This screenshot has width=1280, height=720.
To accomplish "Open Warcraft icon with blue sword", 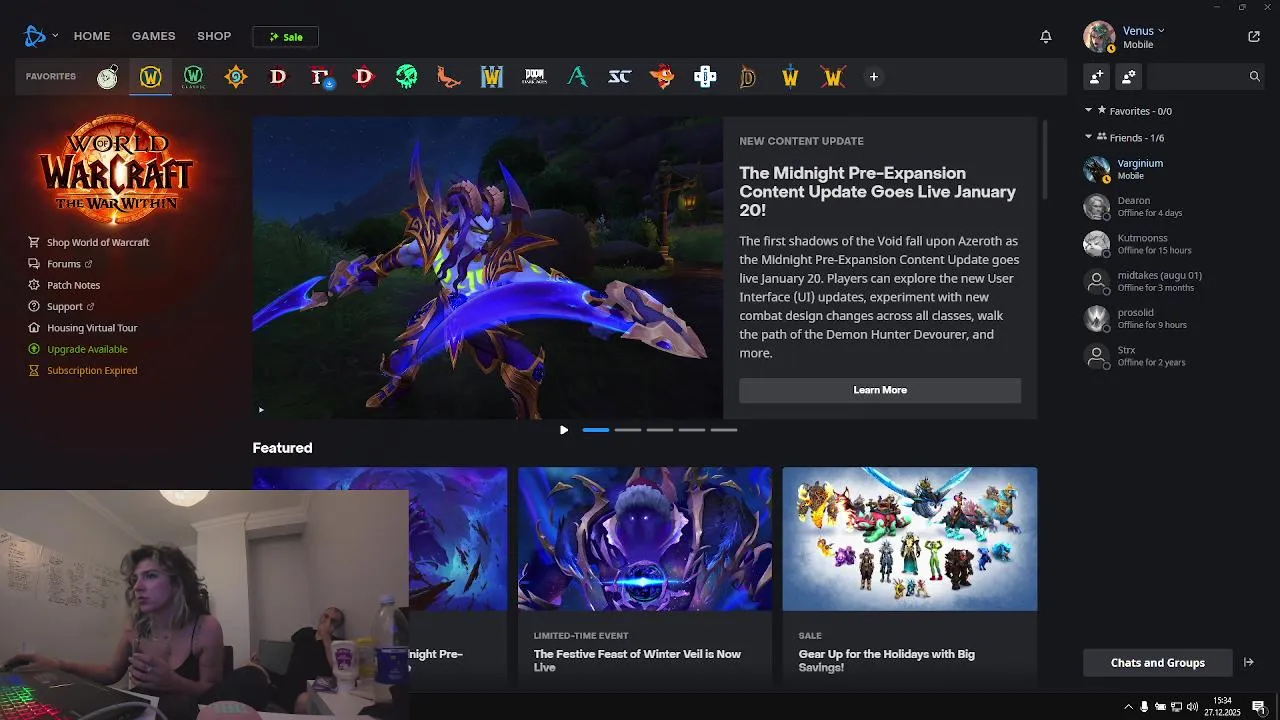I will 790,77.
